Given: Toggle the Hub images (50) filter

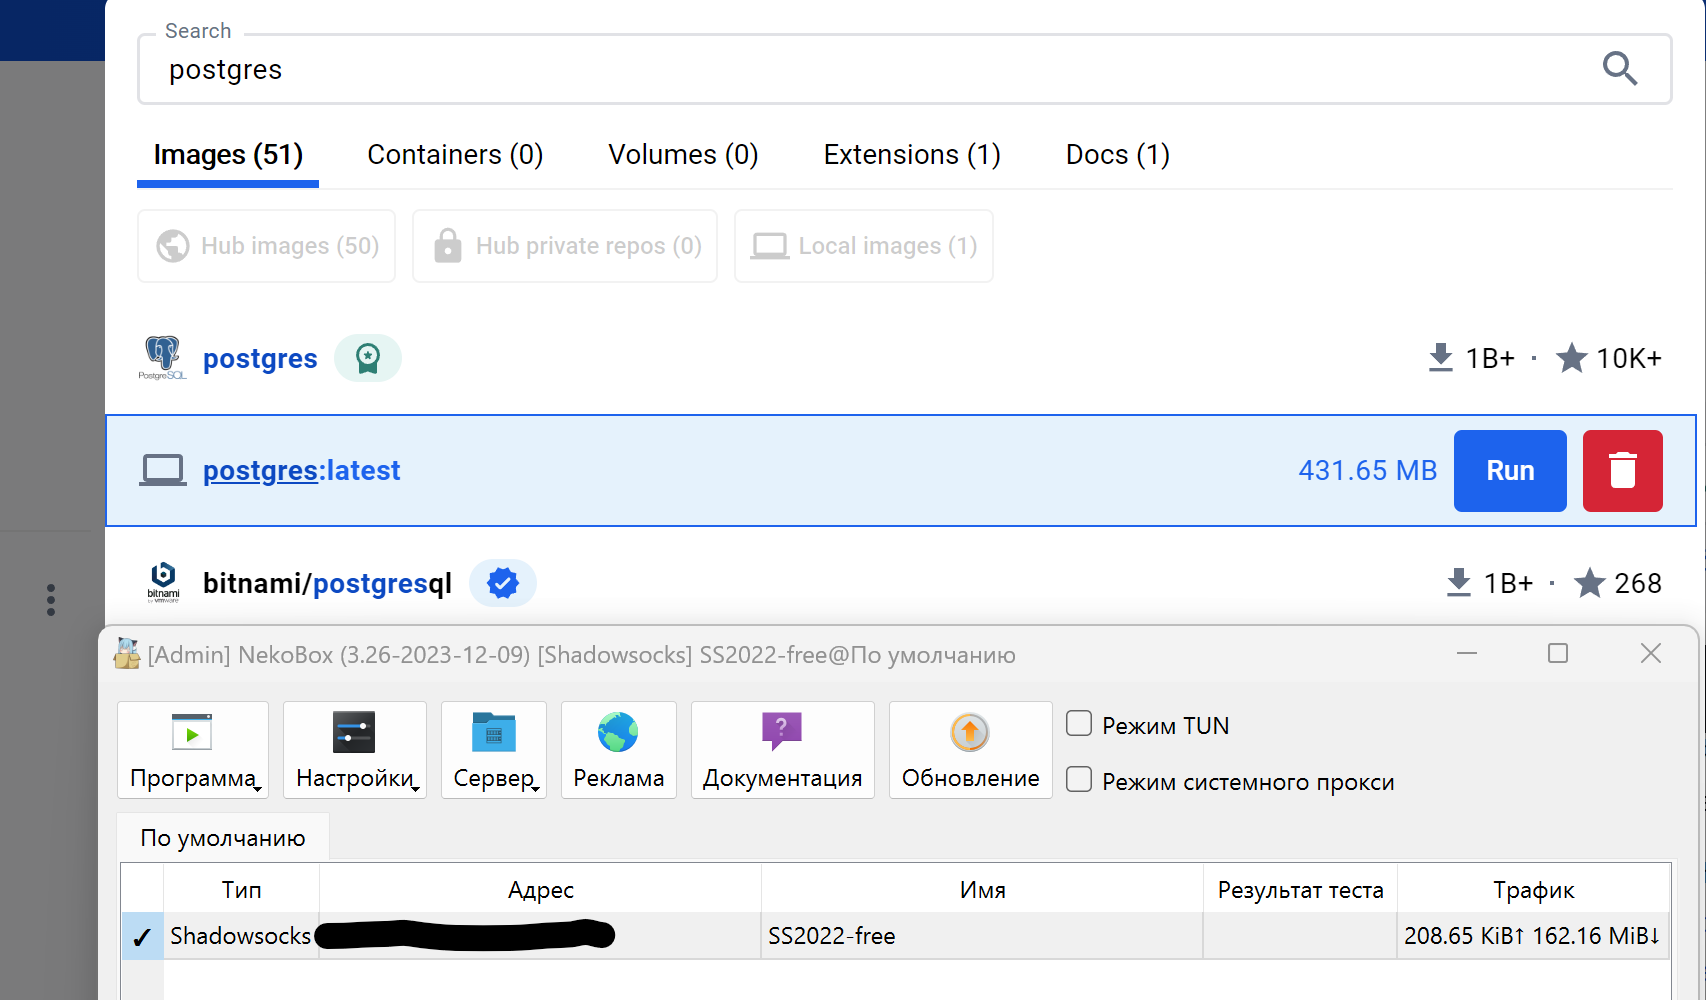Looking at the screenshot, I should 267,246.
